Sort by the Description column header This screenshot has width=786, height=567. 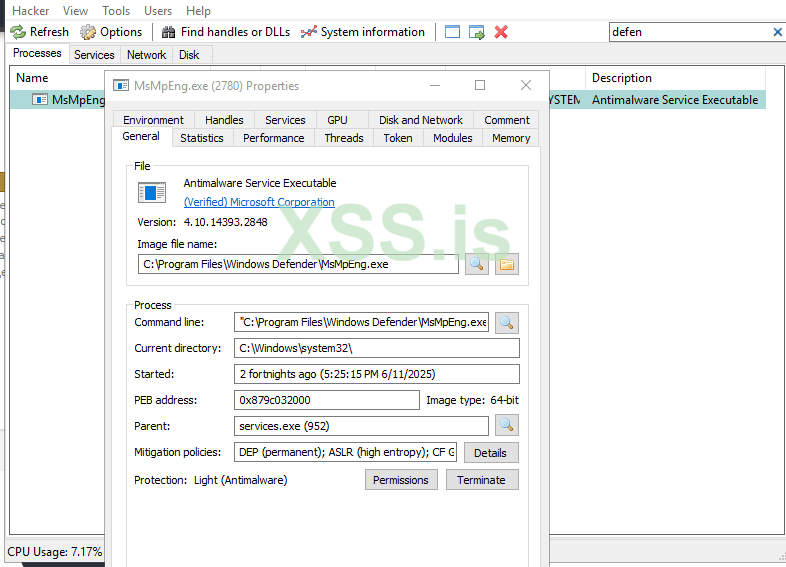tap(675, 78)
